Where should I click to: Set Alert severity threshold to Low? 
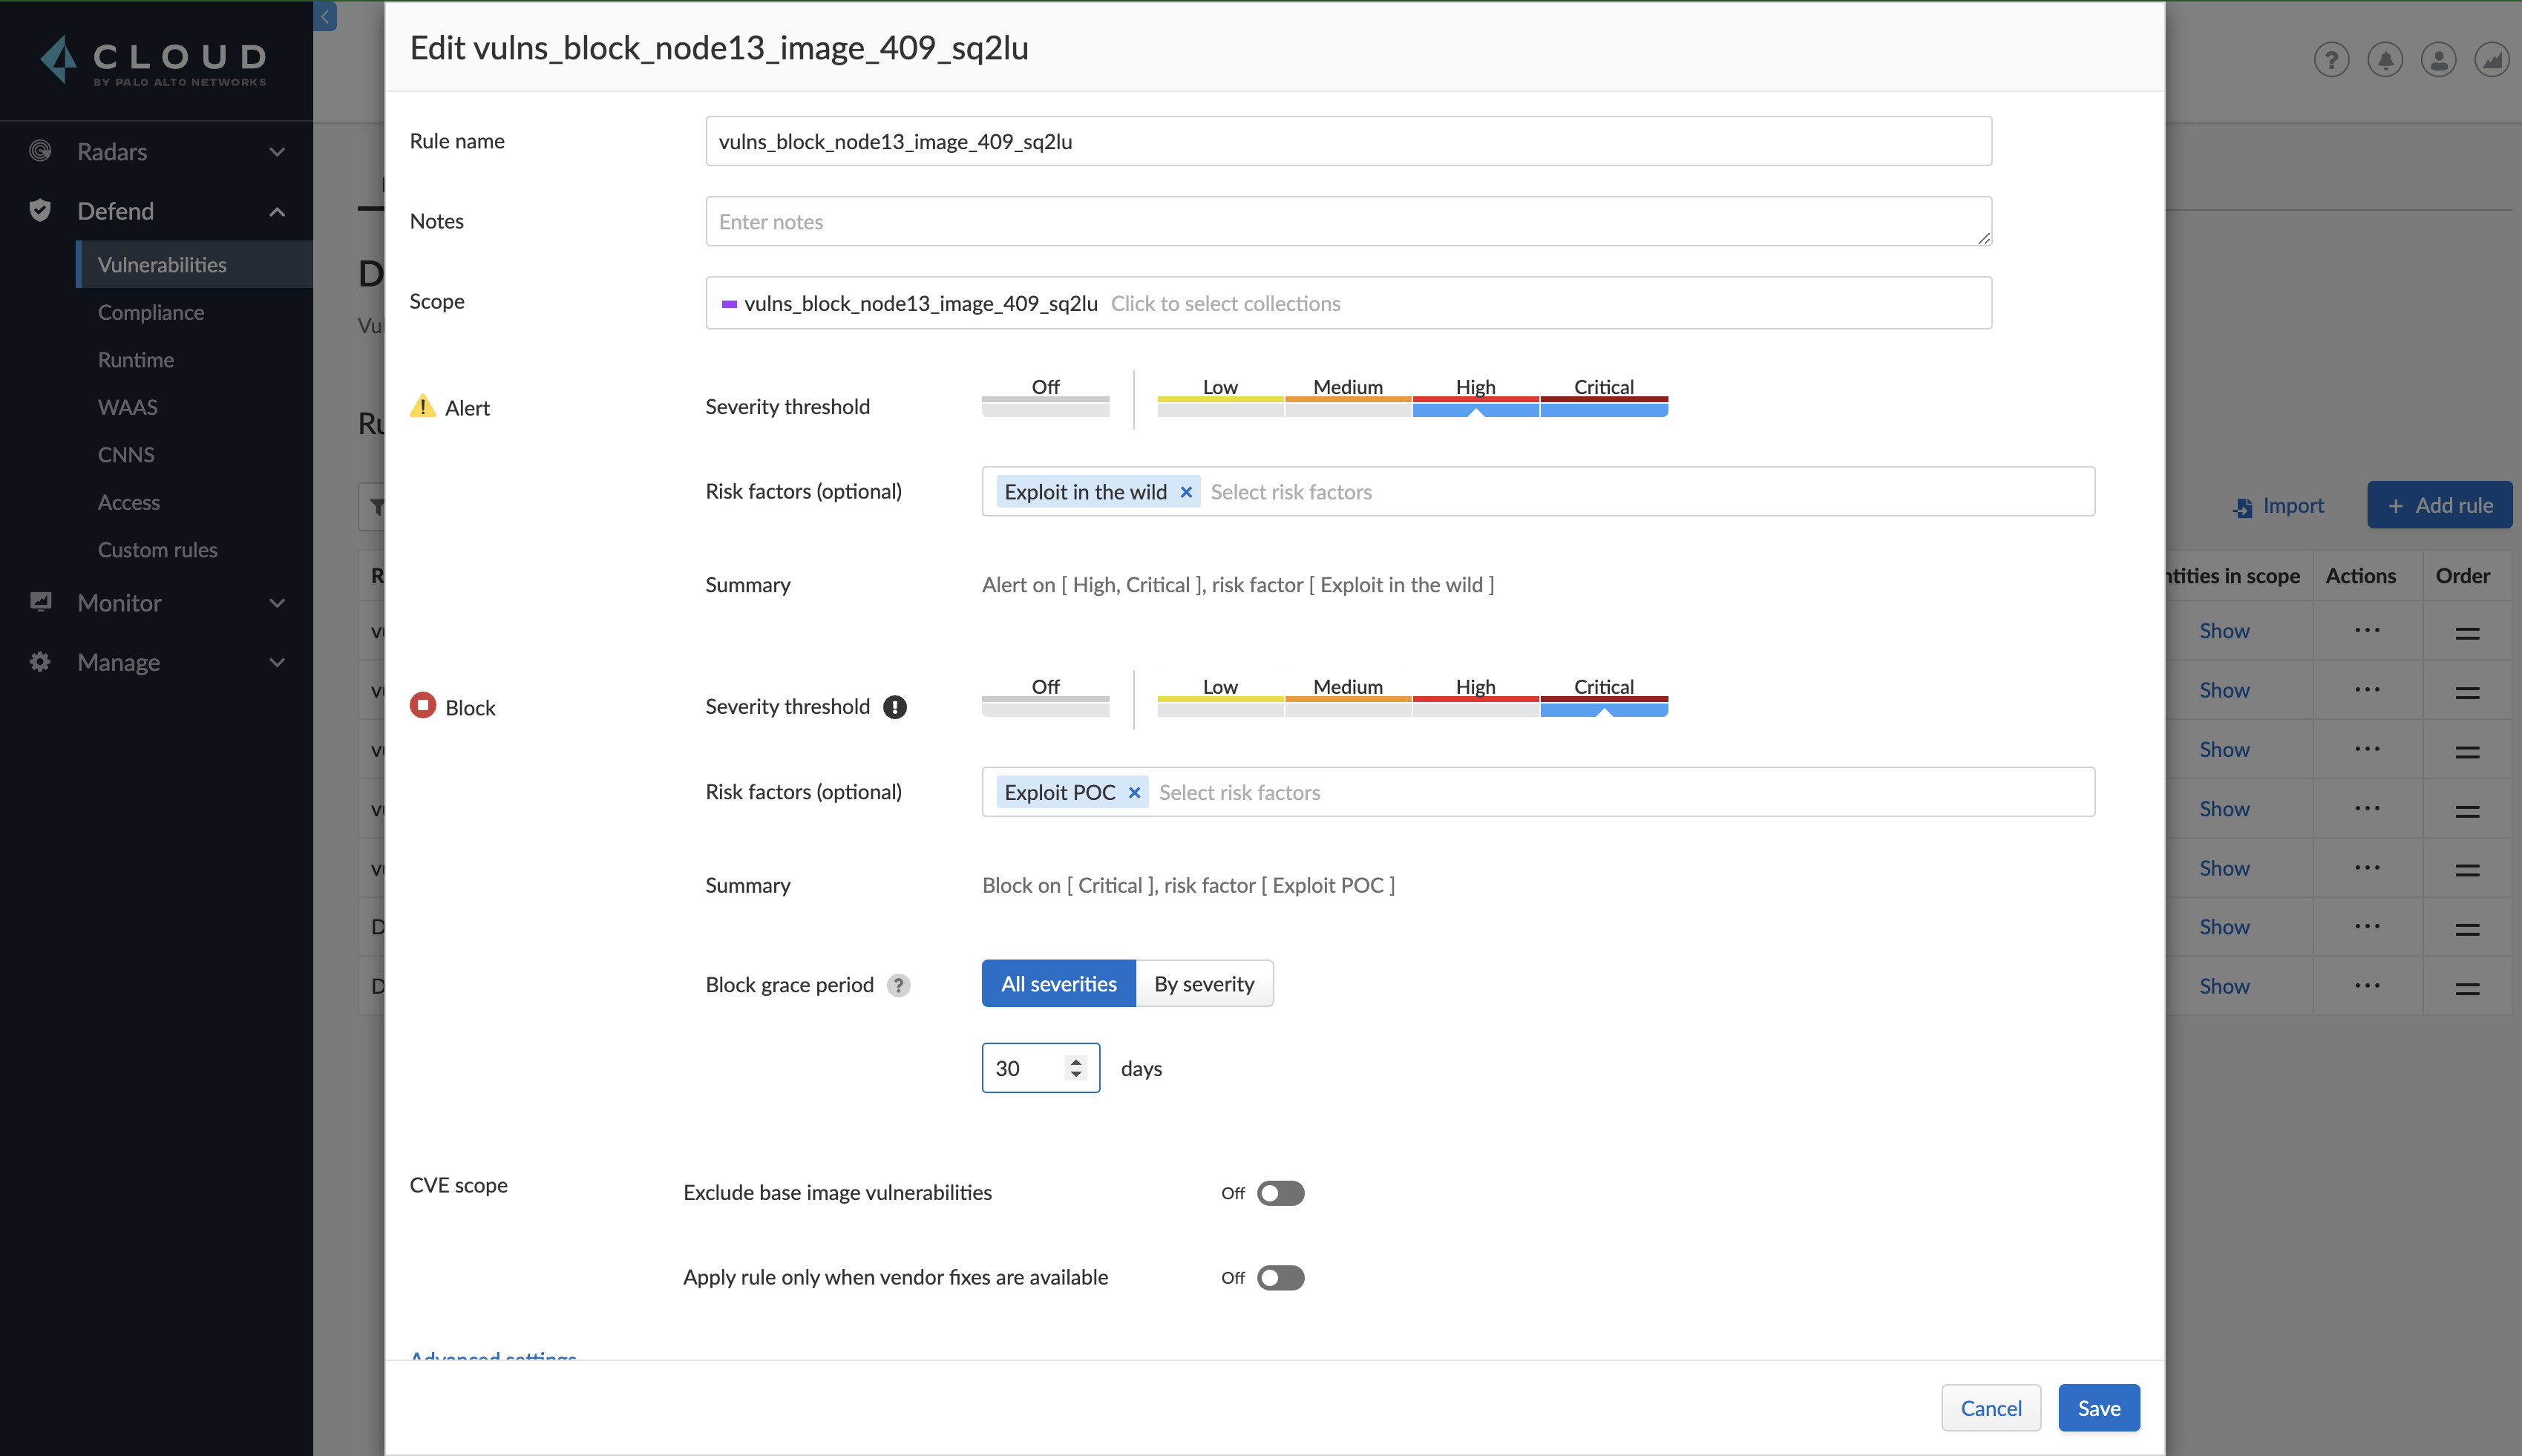pos(1220,396)
